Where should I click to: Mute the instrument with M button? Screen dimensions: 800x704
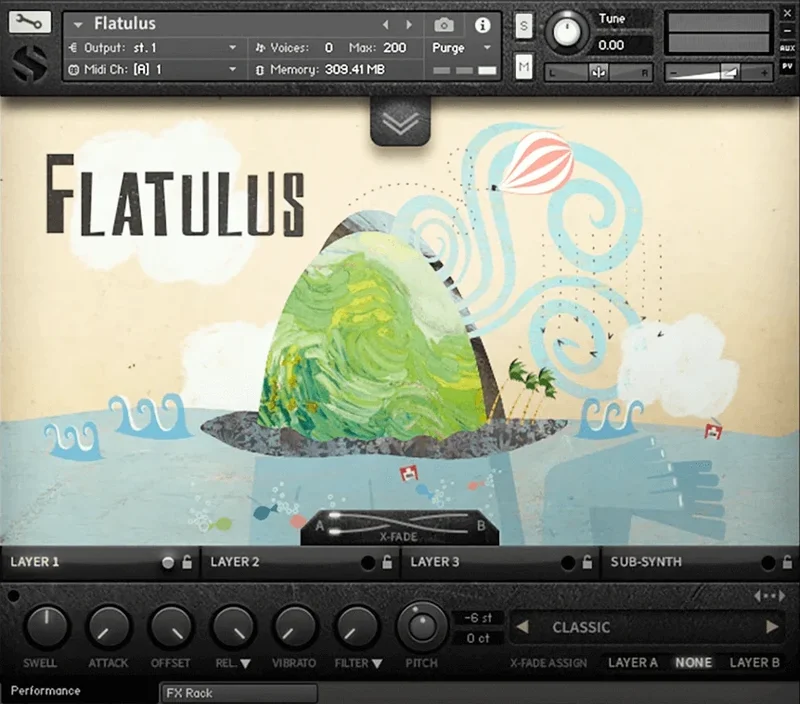(x=524, y=66)
